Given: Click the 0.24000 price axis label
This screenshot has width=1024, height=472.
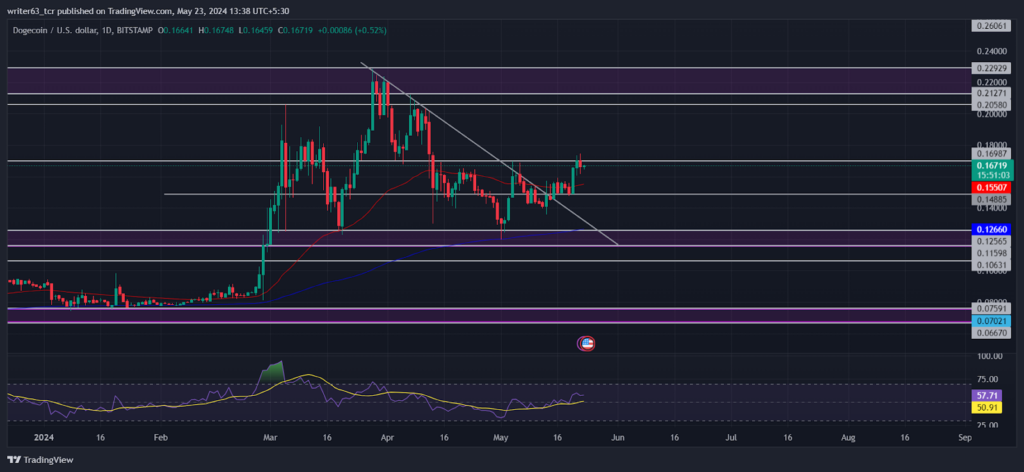Looking at the screenshot, I should click(x=991, y=51).
